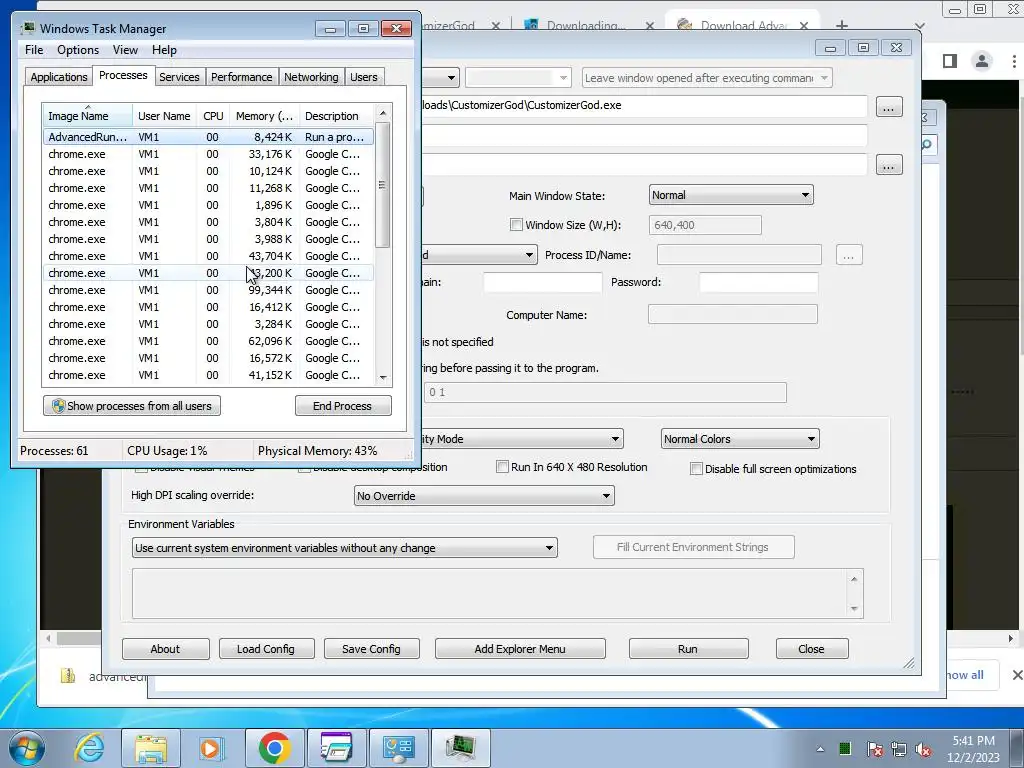The width and height of the screenshot is (1024, 768).
Task: Switch to the Users tab
Action: (364, 77)
